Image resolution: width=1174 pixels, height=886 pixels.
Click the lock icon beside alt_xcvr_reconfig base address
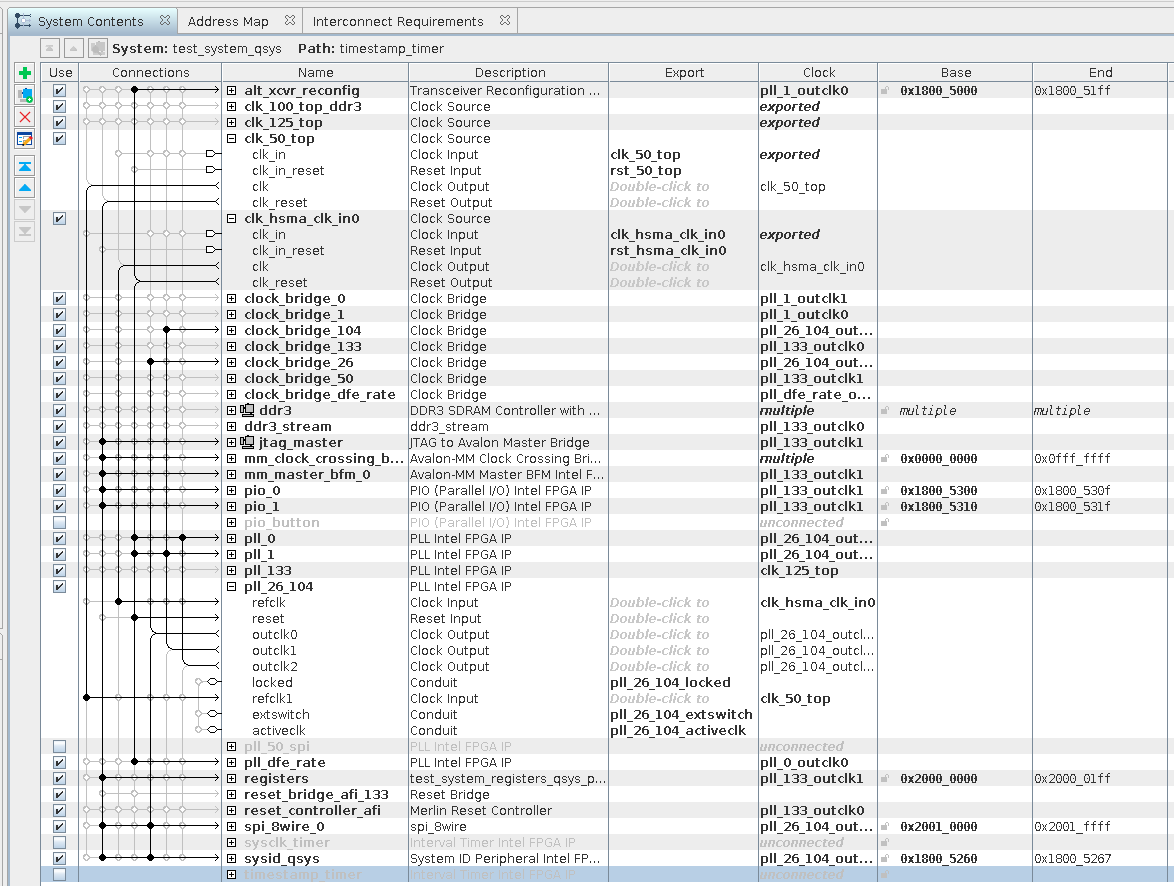(884, 91)
